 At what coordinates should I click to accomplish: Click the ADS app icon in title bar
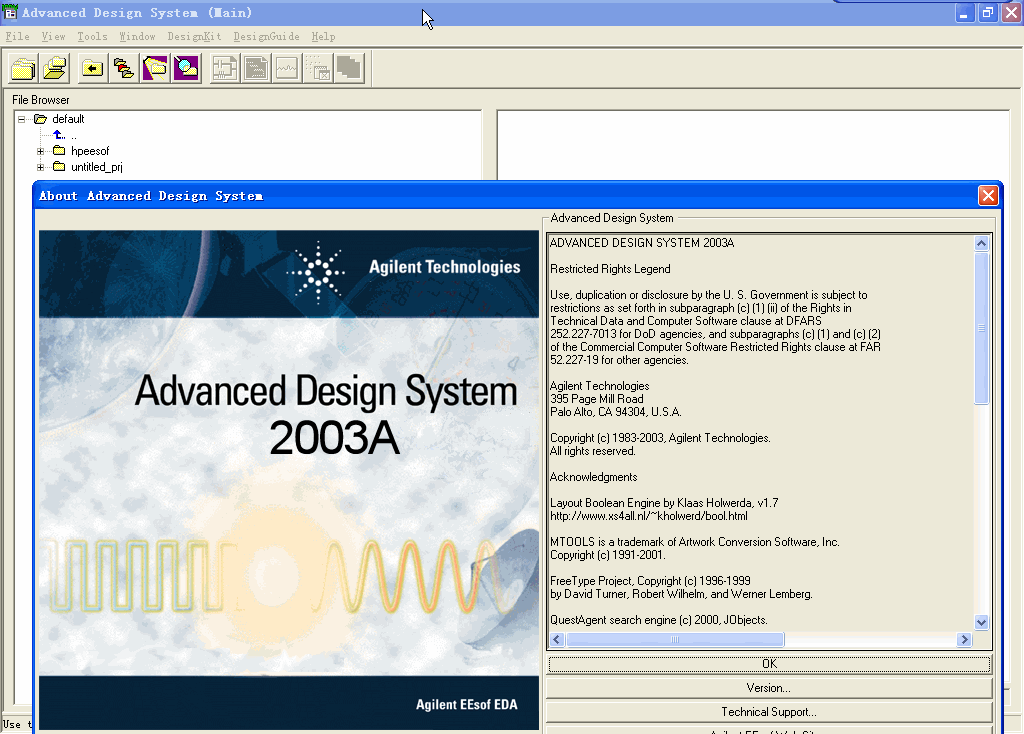click(10, 12)
